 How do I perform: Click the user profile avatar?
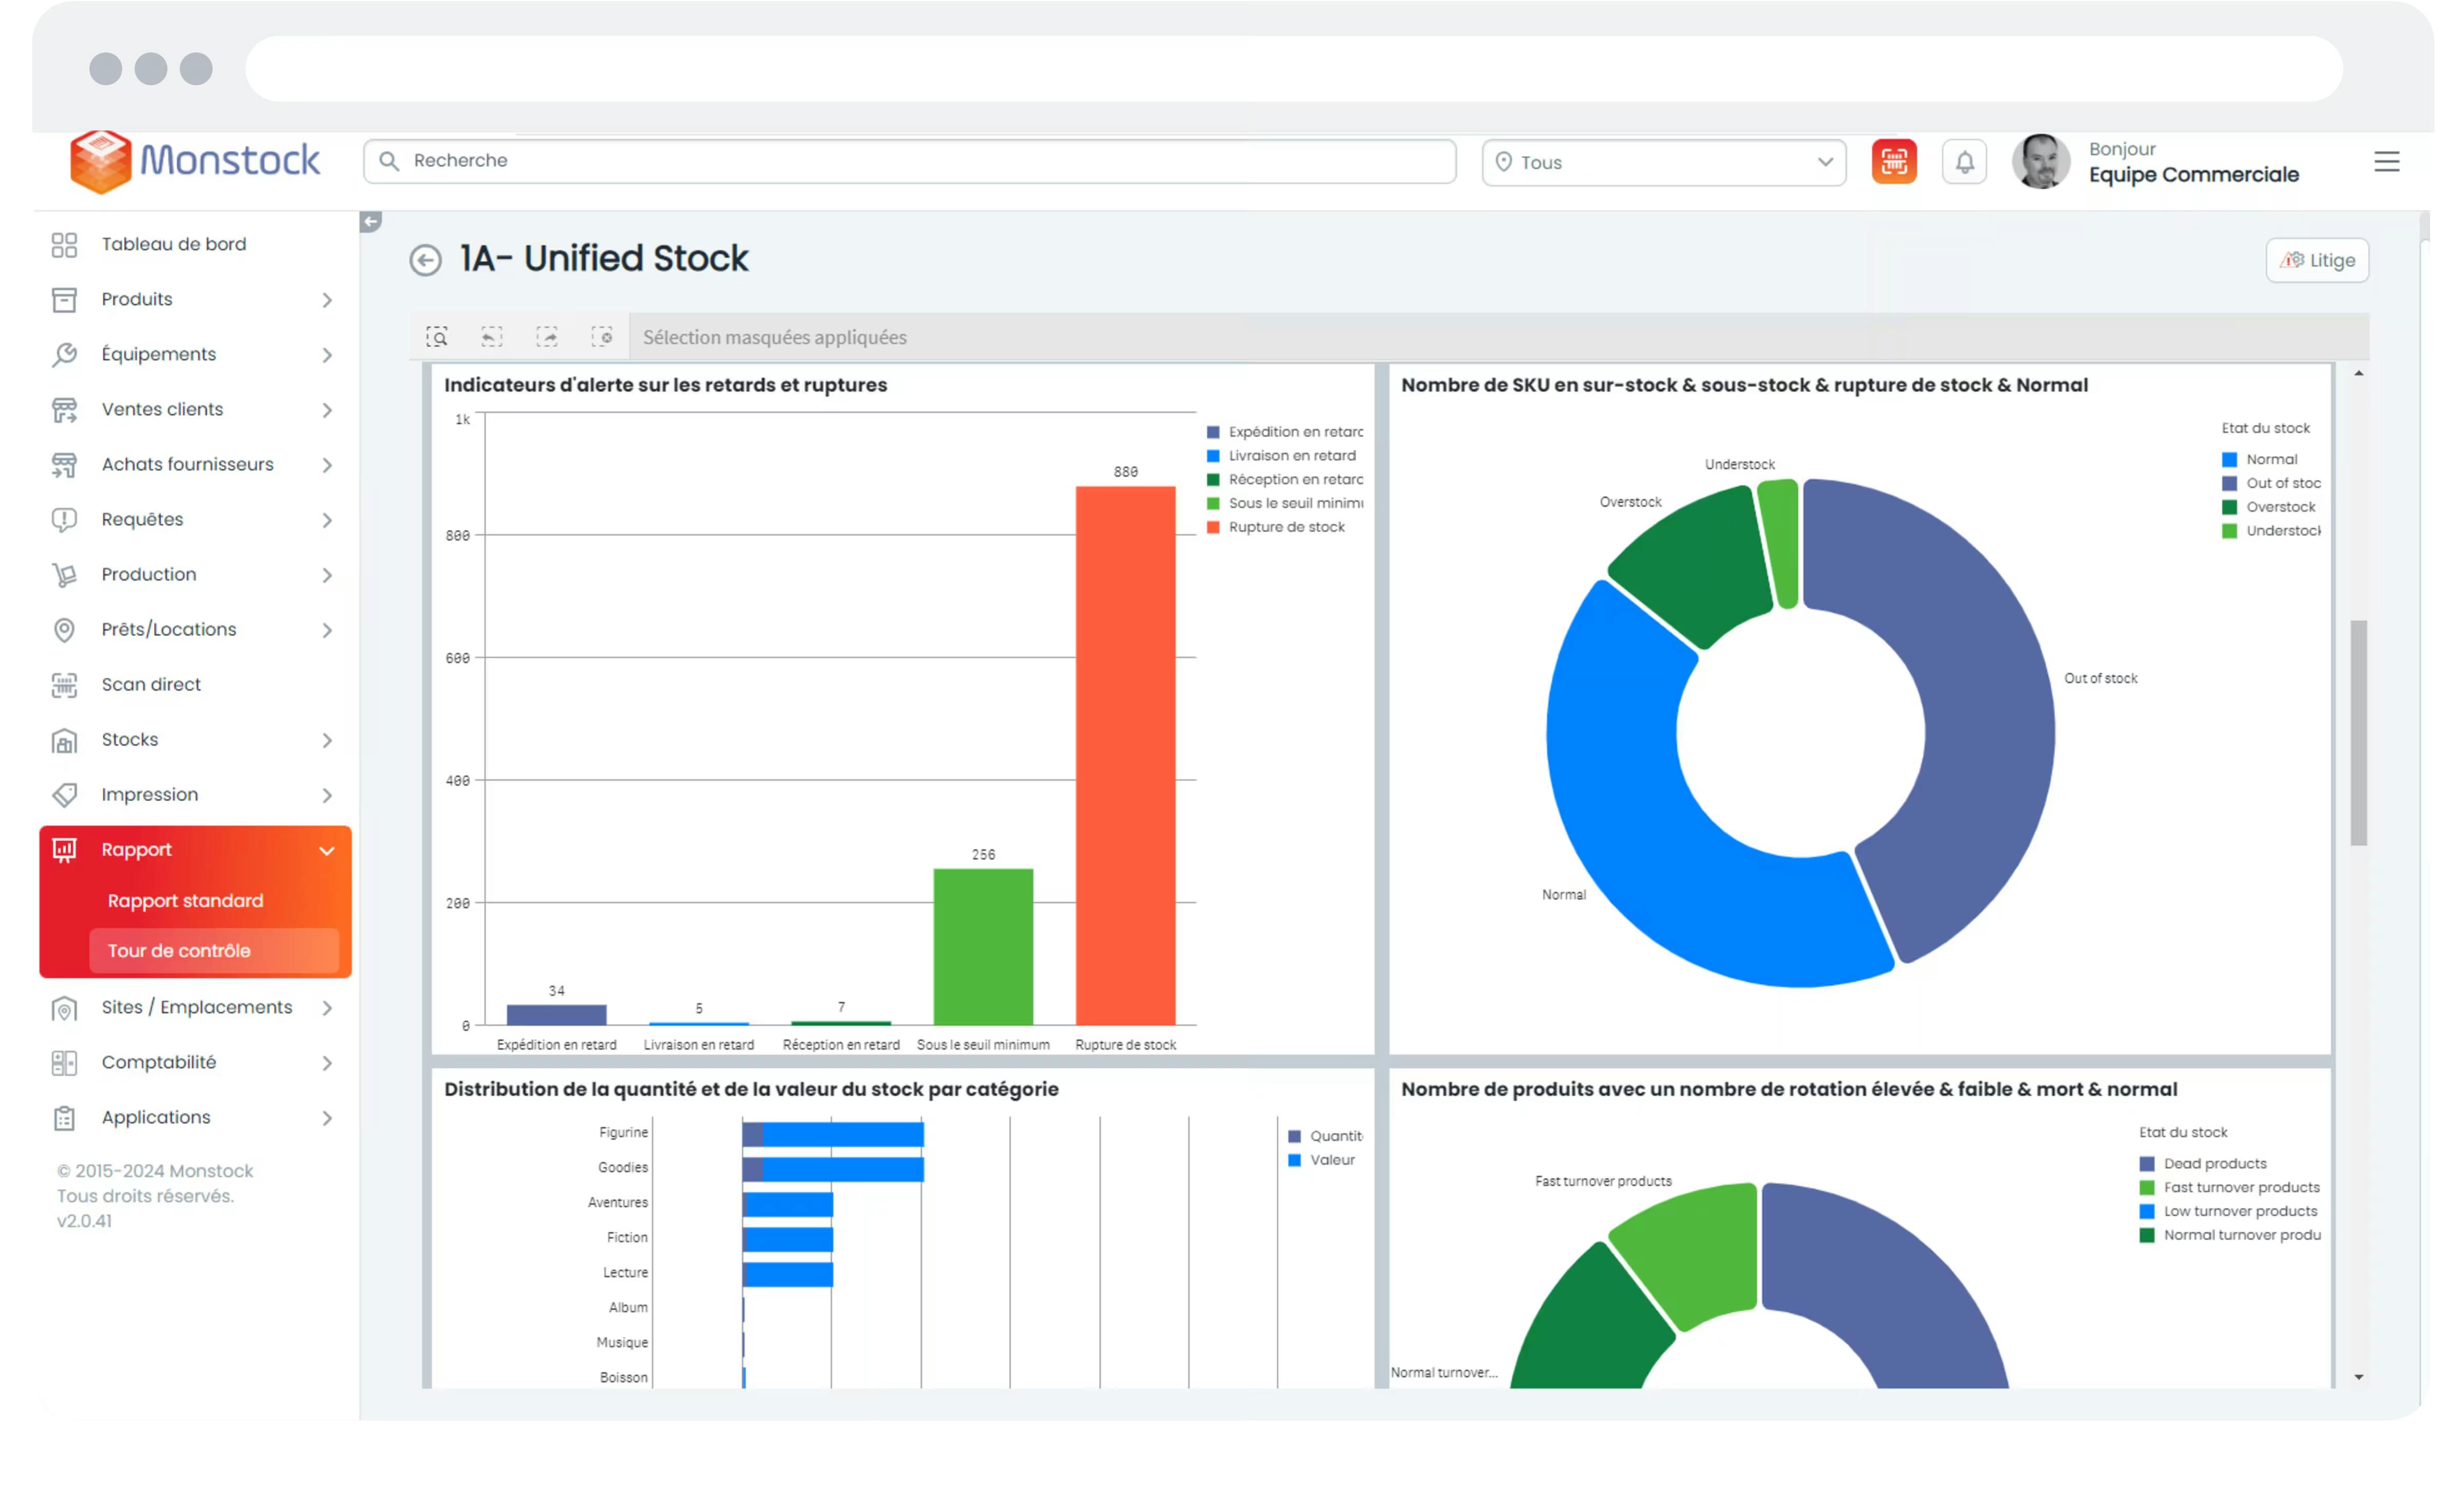[2040, 162]
